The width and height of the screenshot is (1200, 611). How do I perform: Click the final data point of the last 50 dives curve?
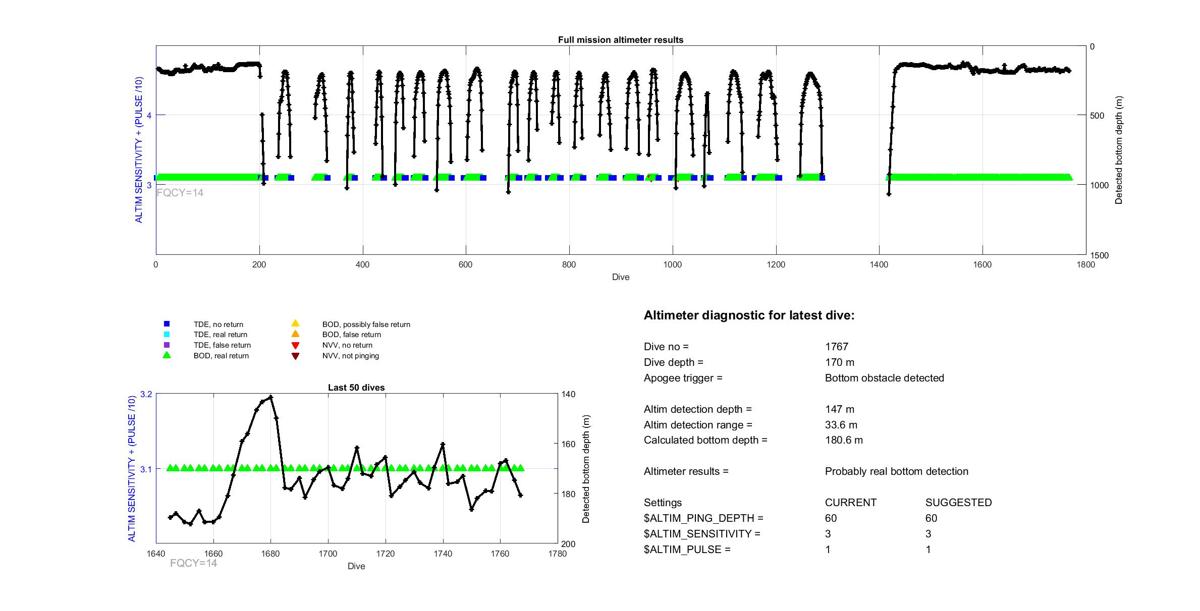coord(521,495)
